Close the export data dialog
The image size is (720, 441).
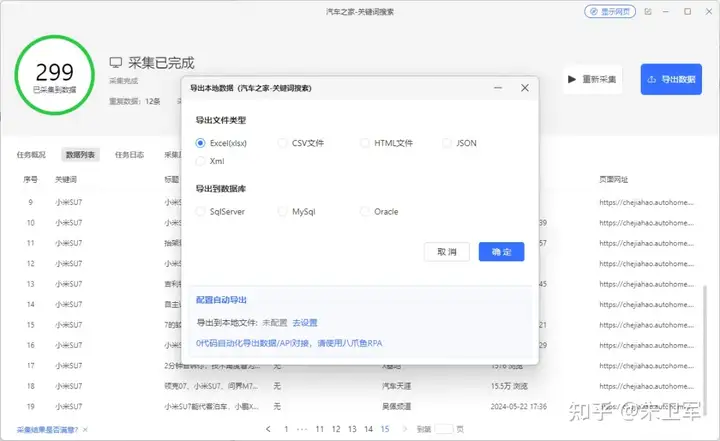coord(525,88)
